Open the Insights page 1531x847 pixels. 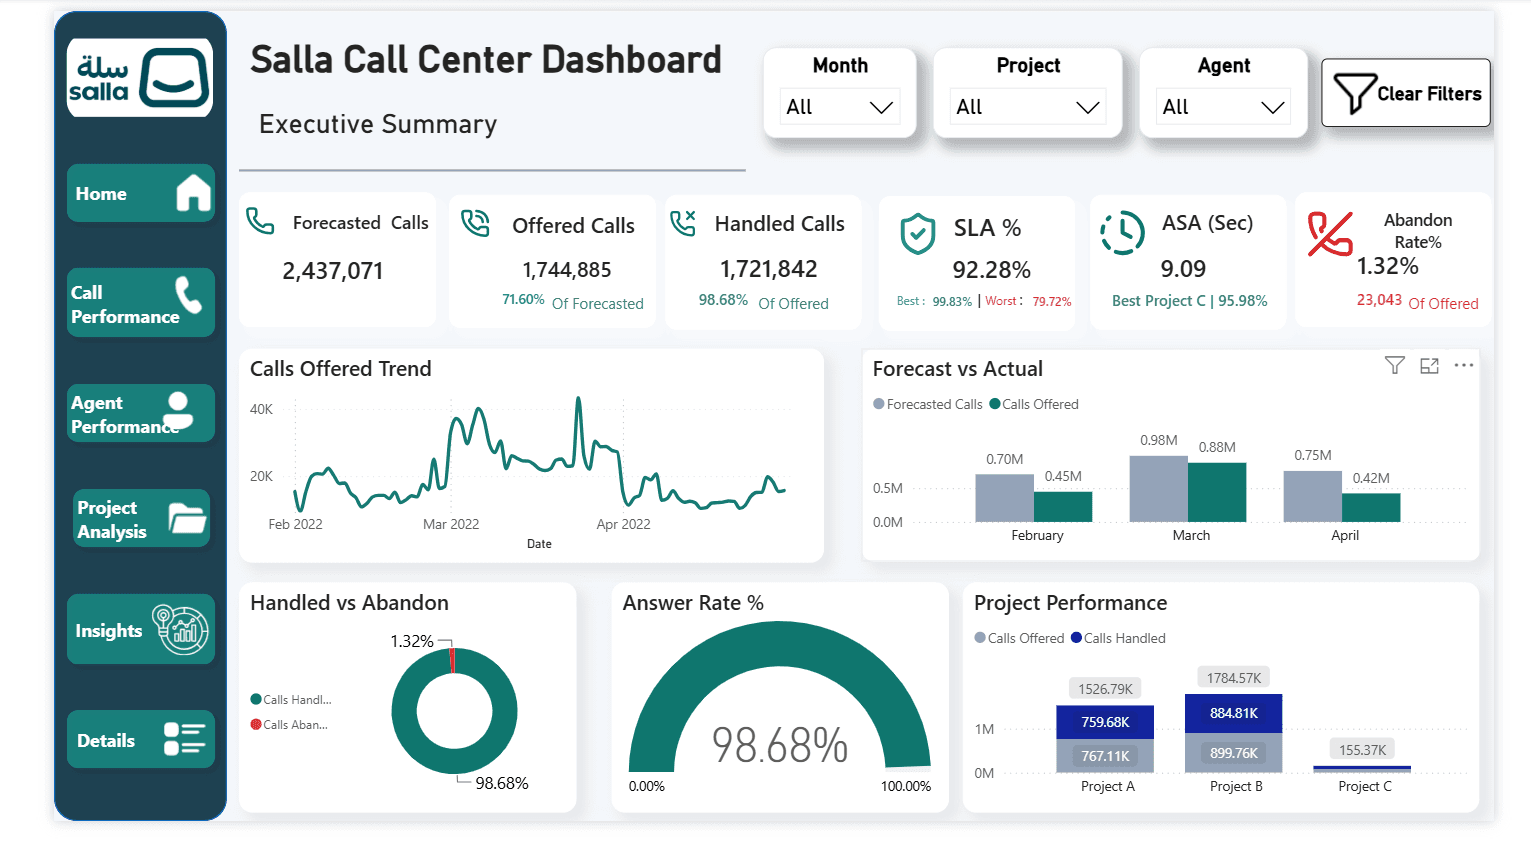[x=140, y=629]
